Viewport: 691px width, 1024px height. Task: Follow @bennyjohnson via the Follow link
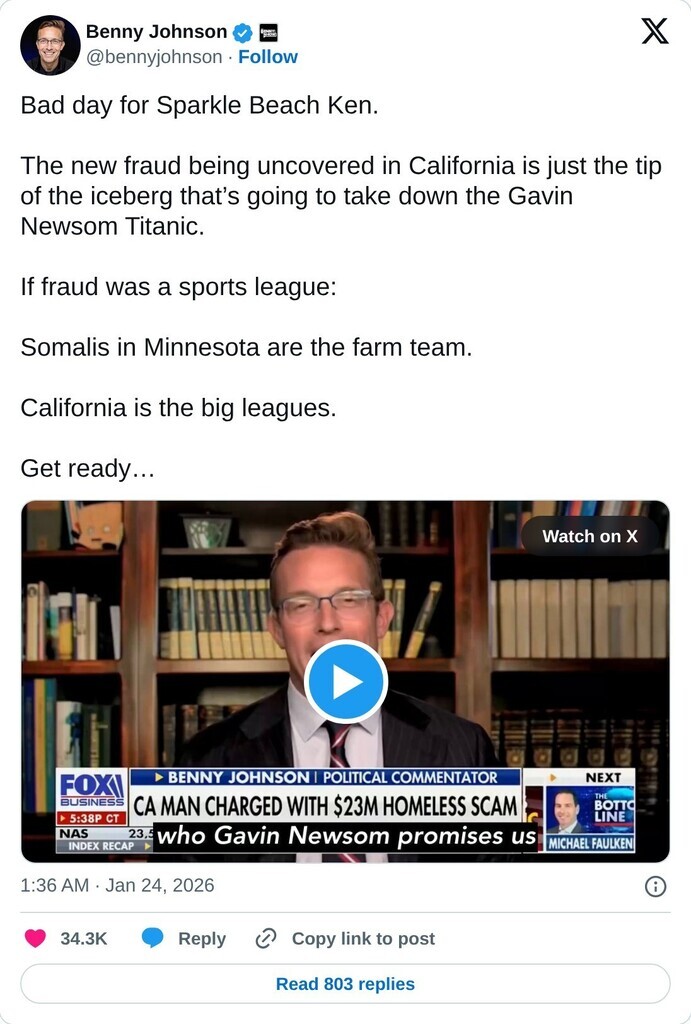(268, 57)
